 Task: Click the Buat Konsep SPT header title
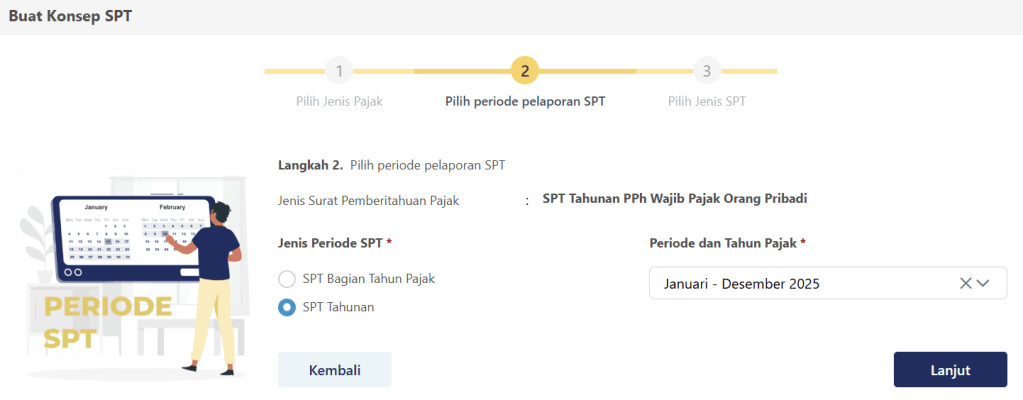coord(70,16)
